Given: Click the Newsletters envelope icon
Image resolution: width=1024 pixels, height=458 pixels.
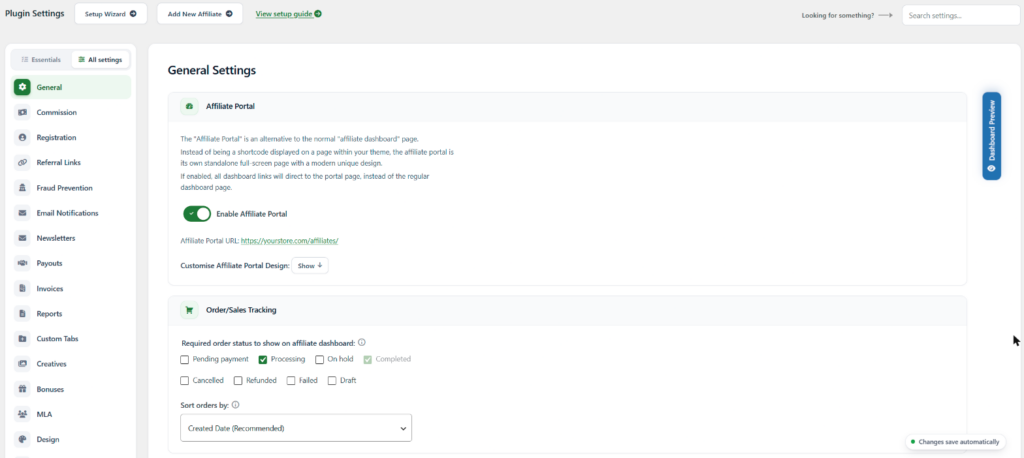Looking at the screenshot, I should pos(22,238).
